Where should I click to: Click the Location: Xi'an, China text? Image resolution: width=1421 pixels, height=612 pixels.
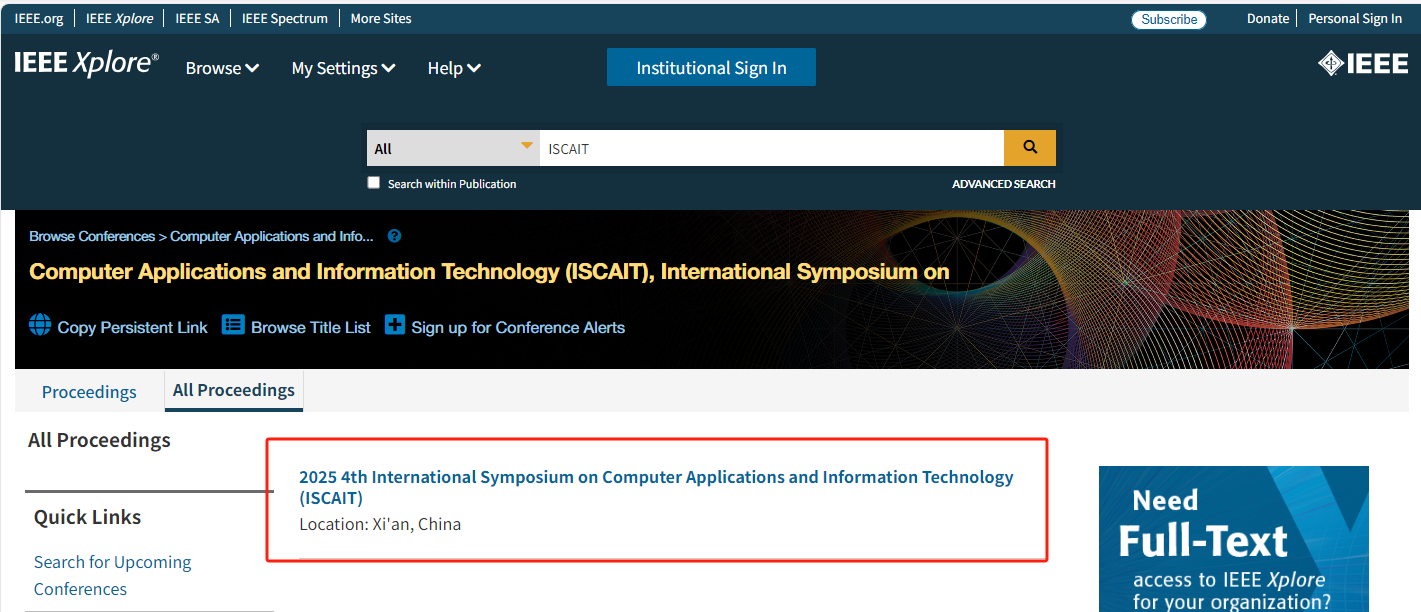pos(380,524)
